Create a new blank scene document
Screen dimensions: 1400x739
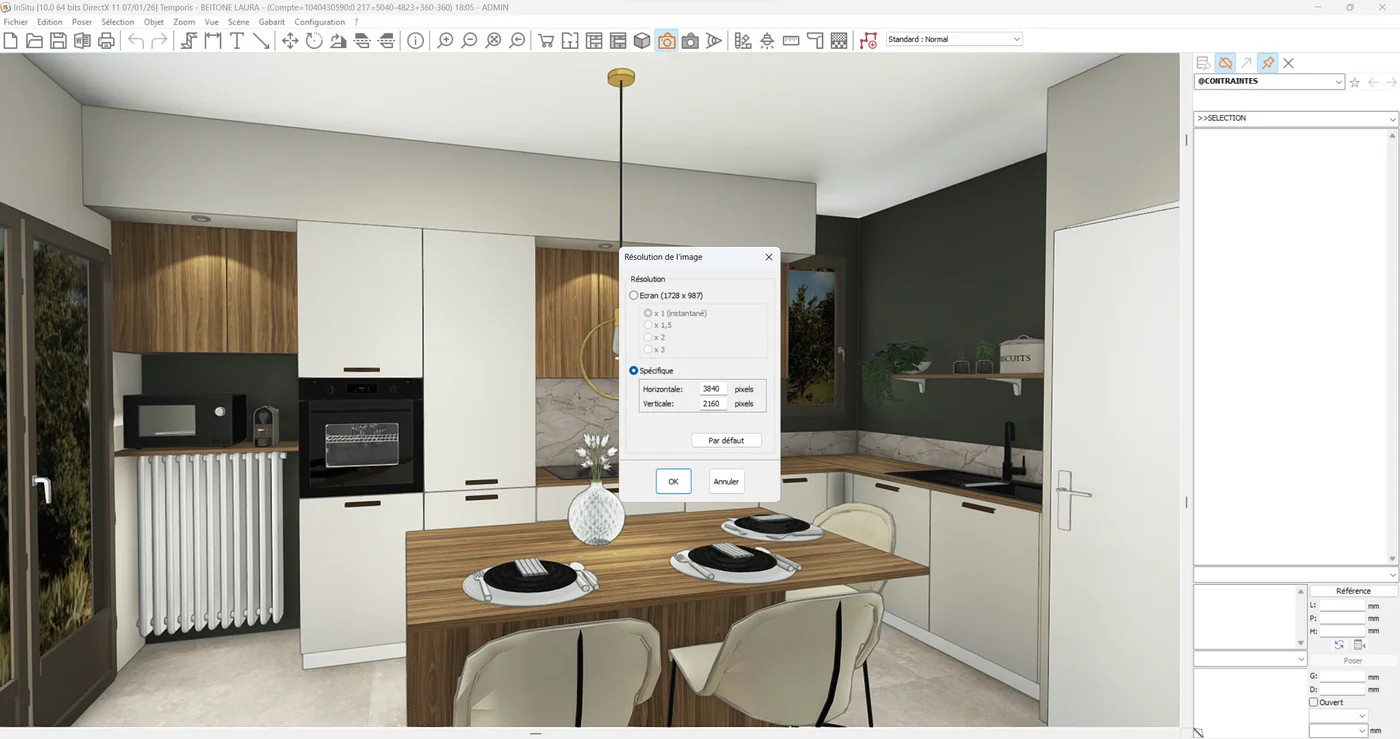click(11, 41)
